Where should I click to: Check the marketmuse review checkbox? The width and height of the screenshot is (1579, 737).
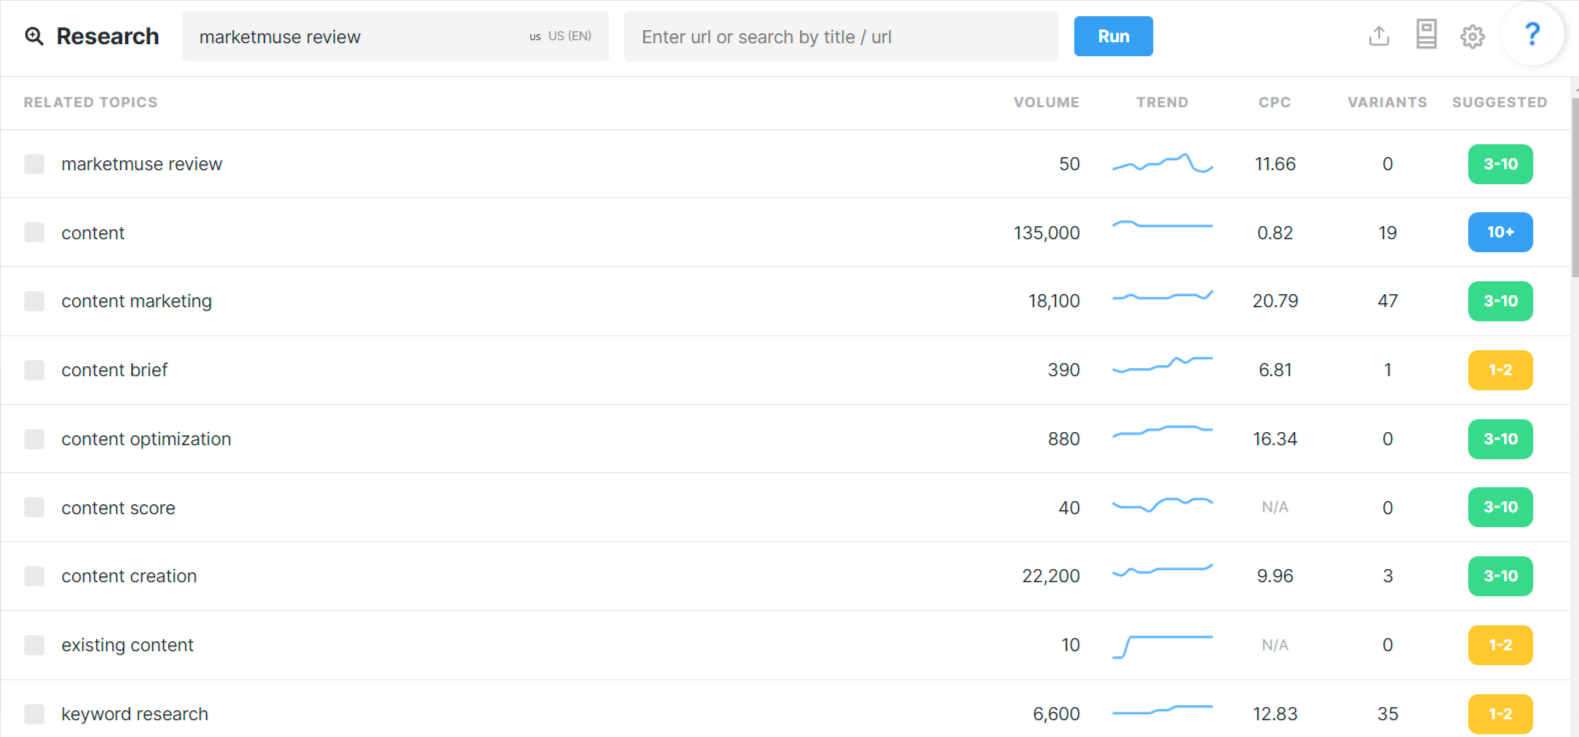coord(34,164)
